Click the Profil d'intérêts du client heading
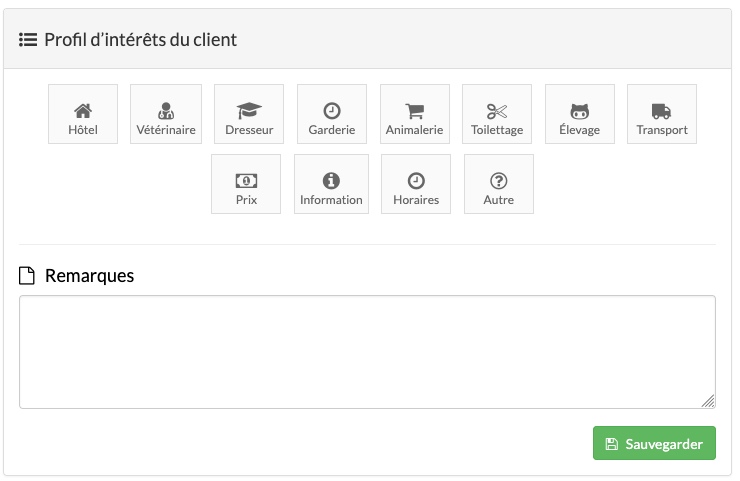740x481 pixels. point(141,40)
